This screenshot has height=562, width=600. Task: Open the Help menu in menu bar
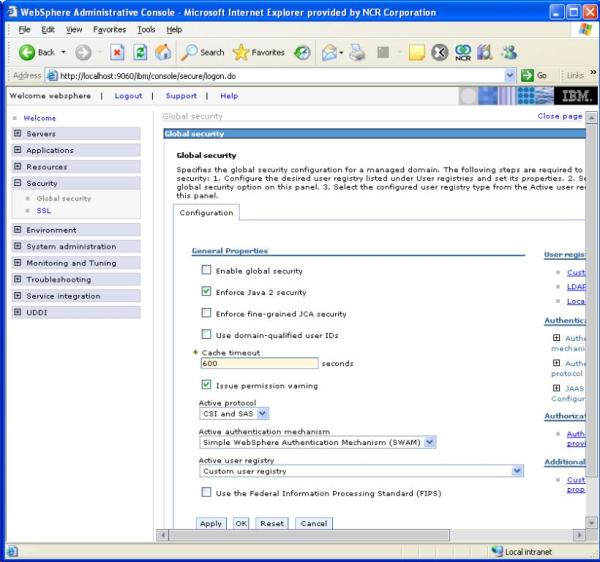pyautogui.click(x=174, y=29)
